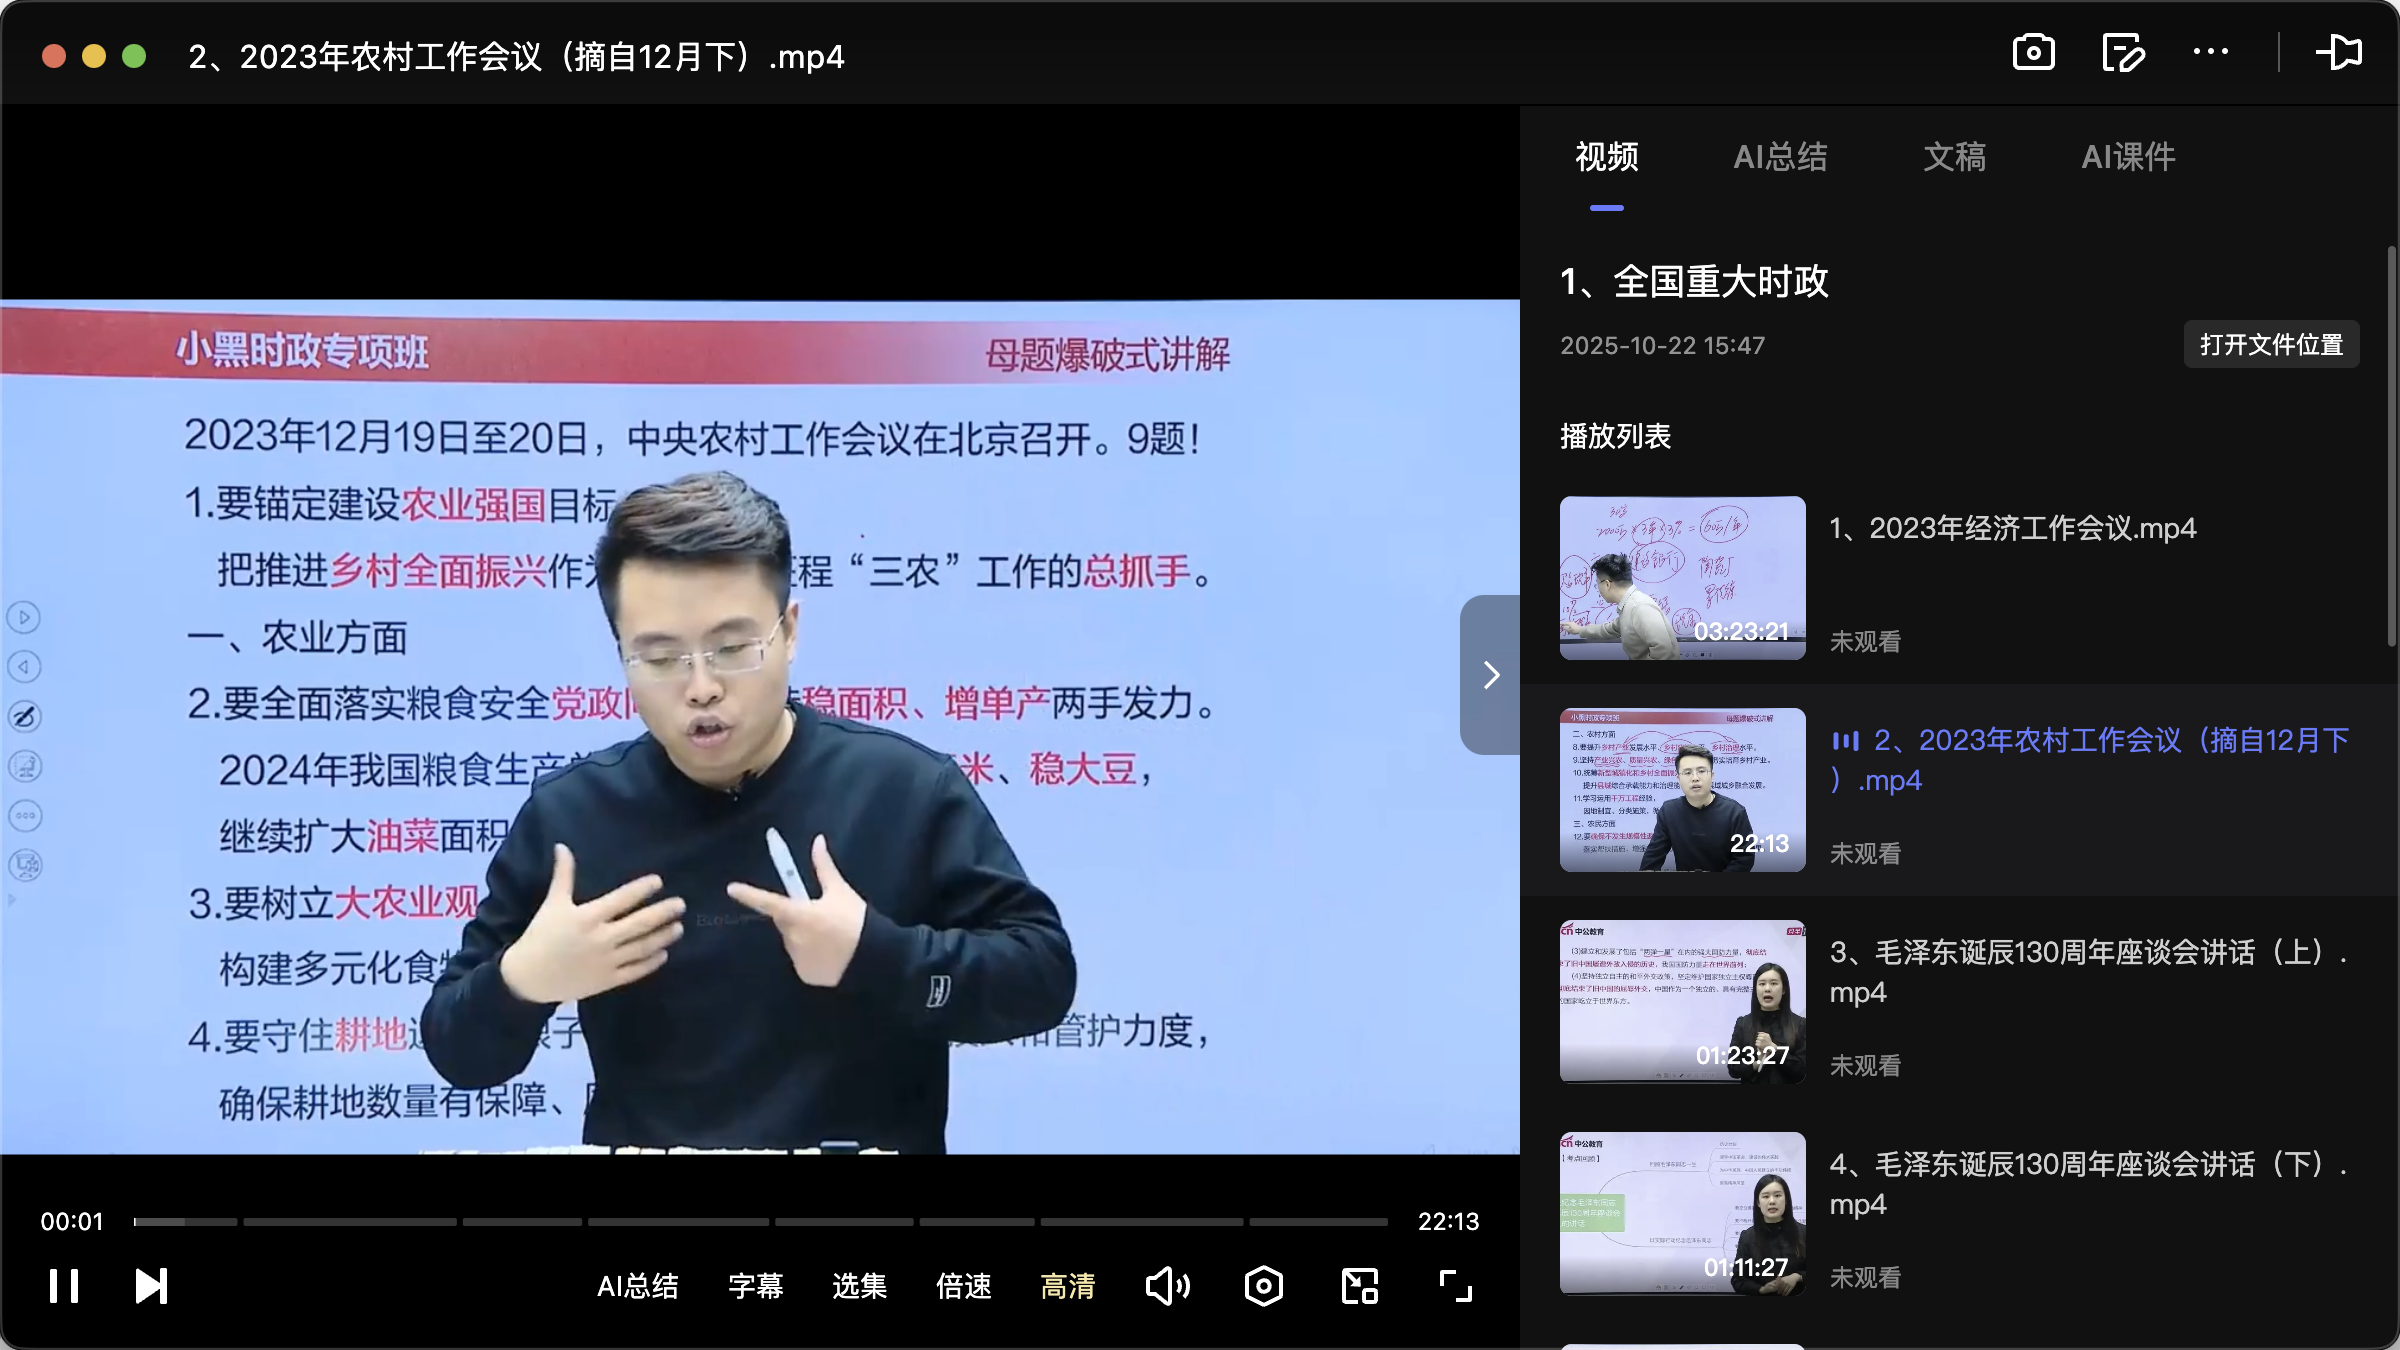
Task: Toggle the eye-off icon in the left sidebar
Action: [x=24, y=716]
